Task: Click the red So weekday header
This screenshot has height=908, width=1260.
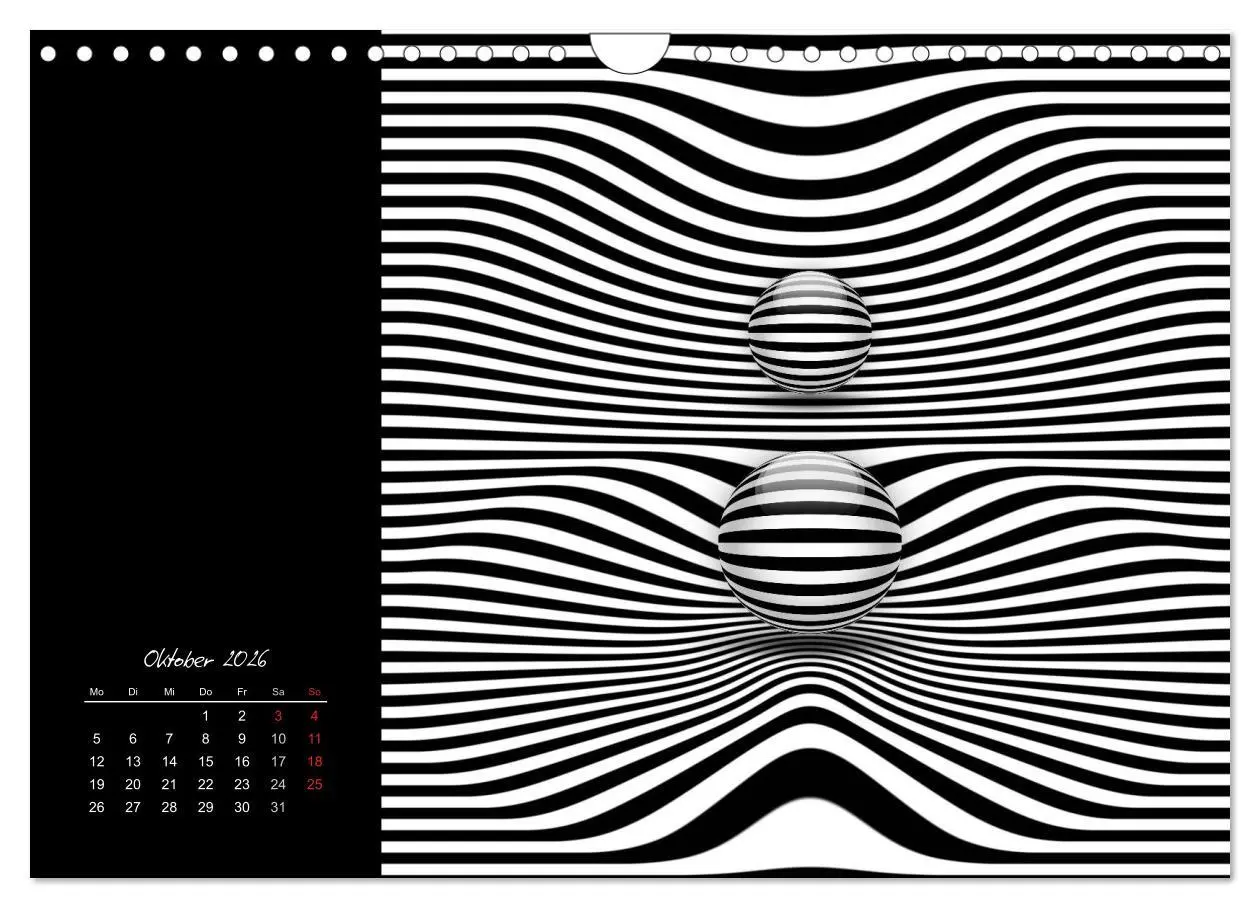Action: coord(313,690)
